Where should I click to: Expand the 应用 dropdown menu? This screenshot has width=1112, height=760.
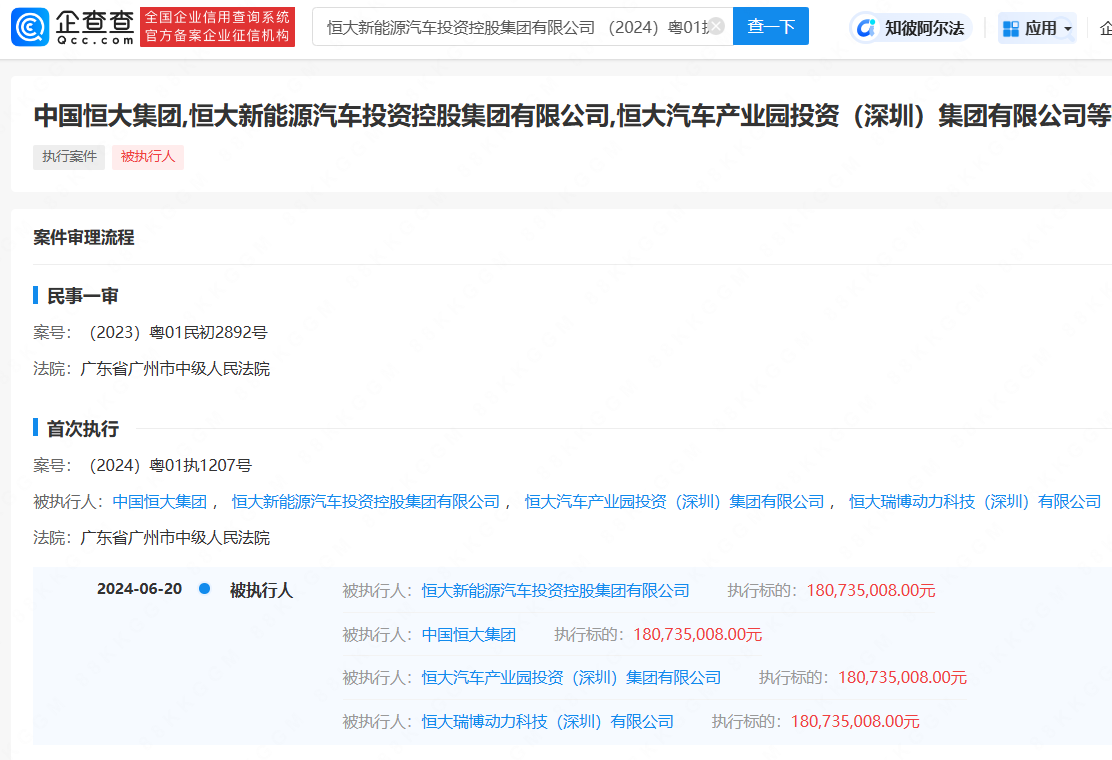click(x=1037, y=28)
